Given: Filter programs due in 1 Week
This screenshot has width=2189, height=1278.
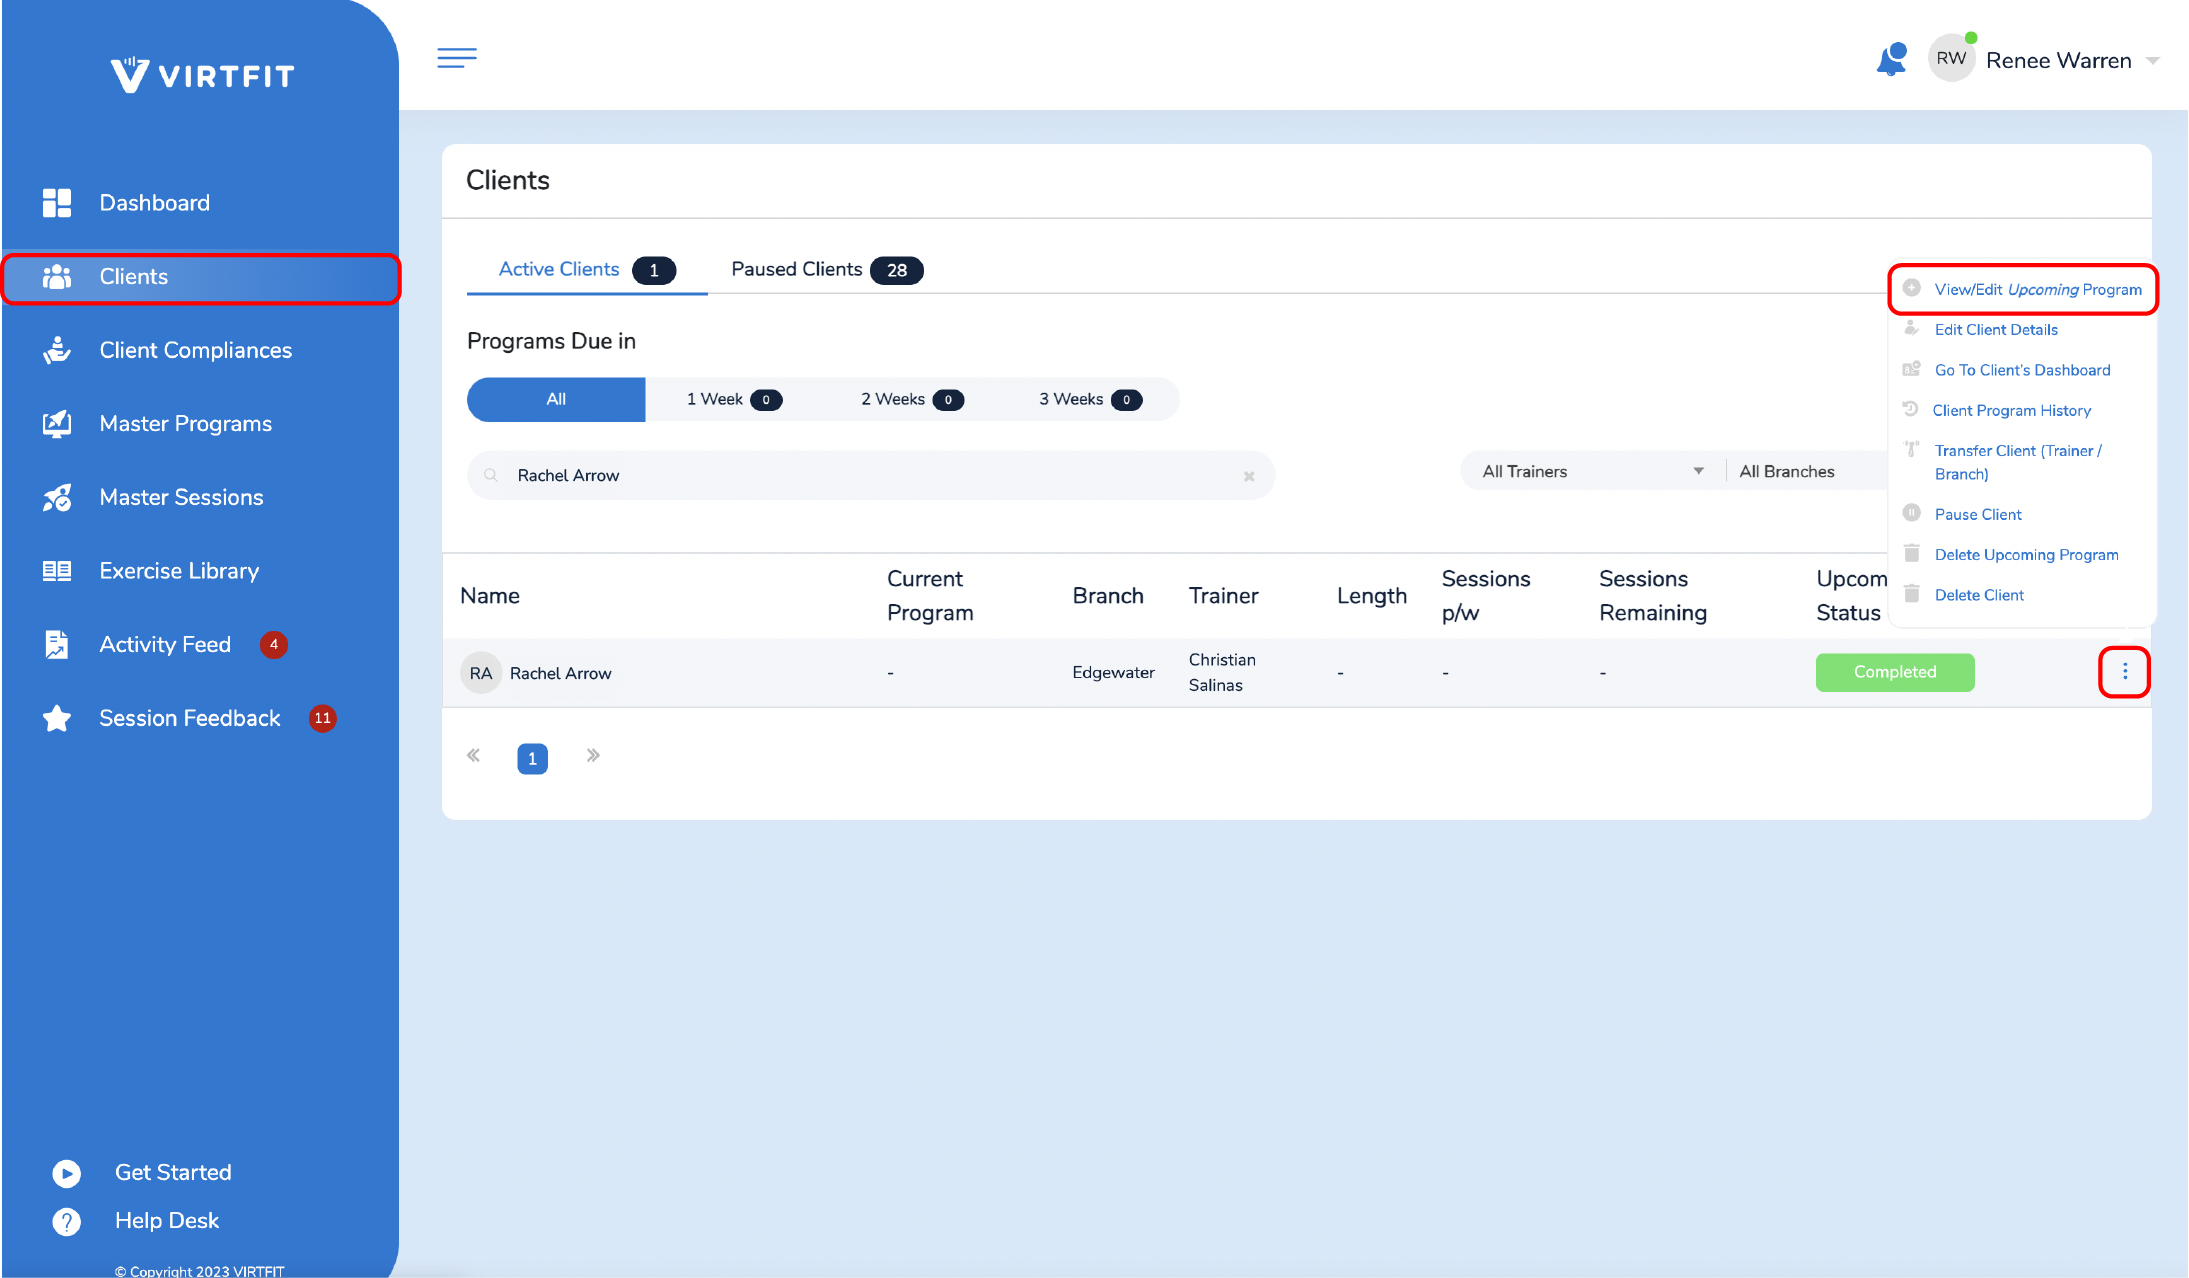Looking at the screenshot, I should 734,399.
